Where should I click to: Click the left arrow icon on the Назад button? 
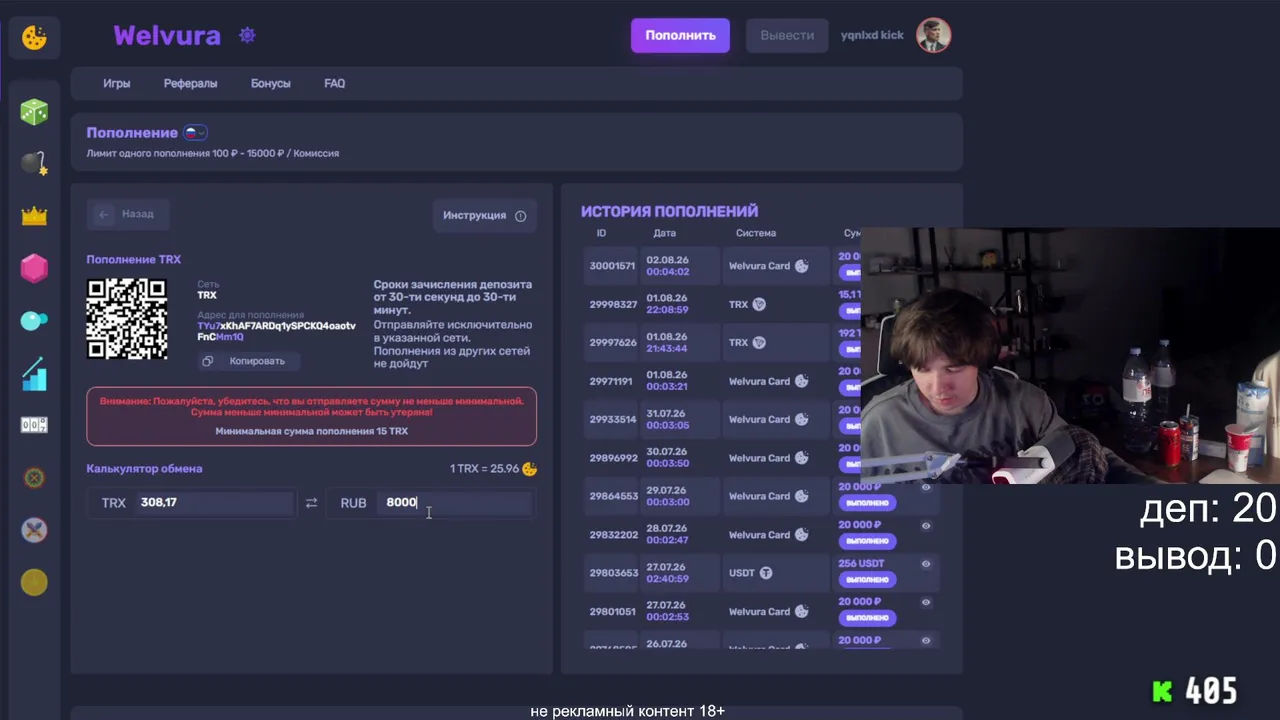point(104,214)
